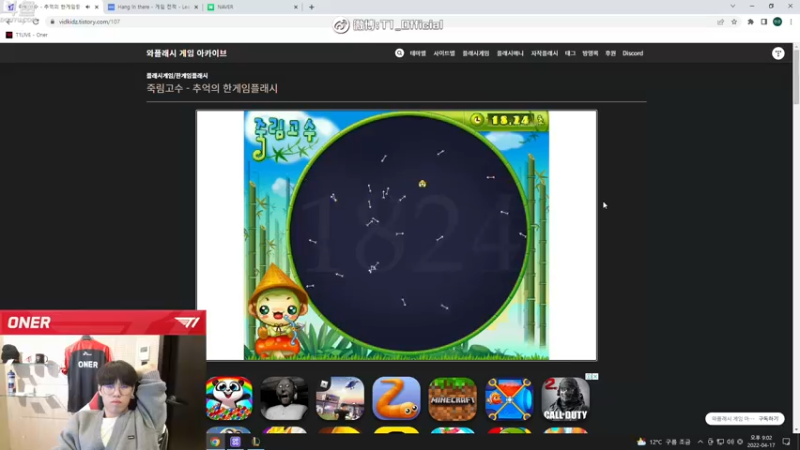Click the lock icon in the address bar

(52, 22)
